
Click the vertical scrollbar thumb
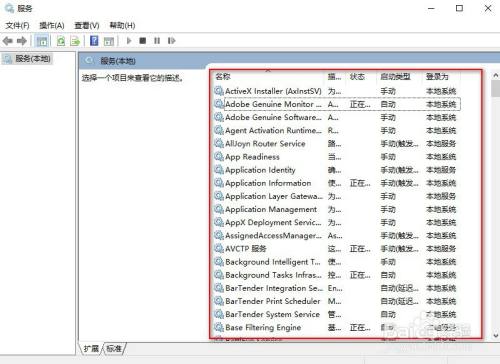496,88
